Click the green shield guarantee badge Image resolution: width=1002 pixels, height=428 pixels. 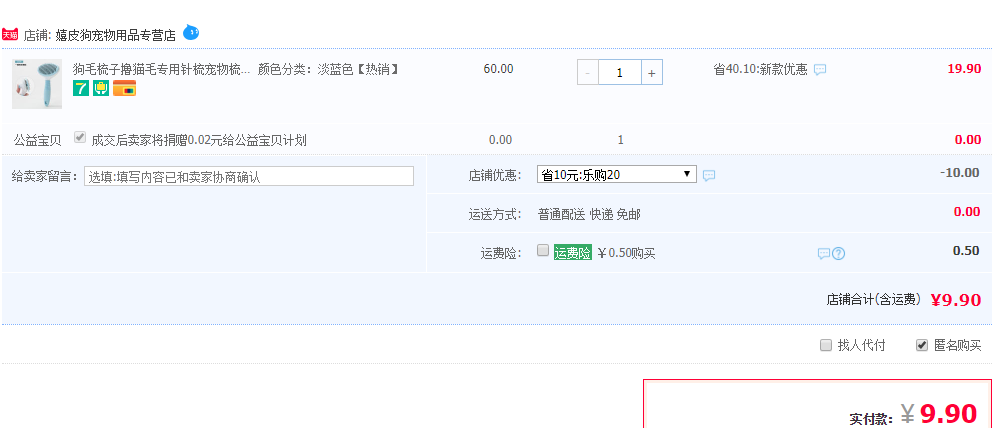101,88
